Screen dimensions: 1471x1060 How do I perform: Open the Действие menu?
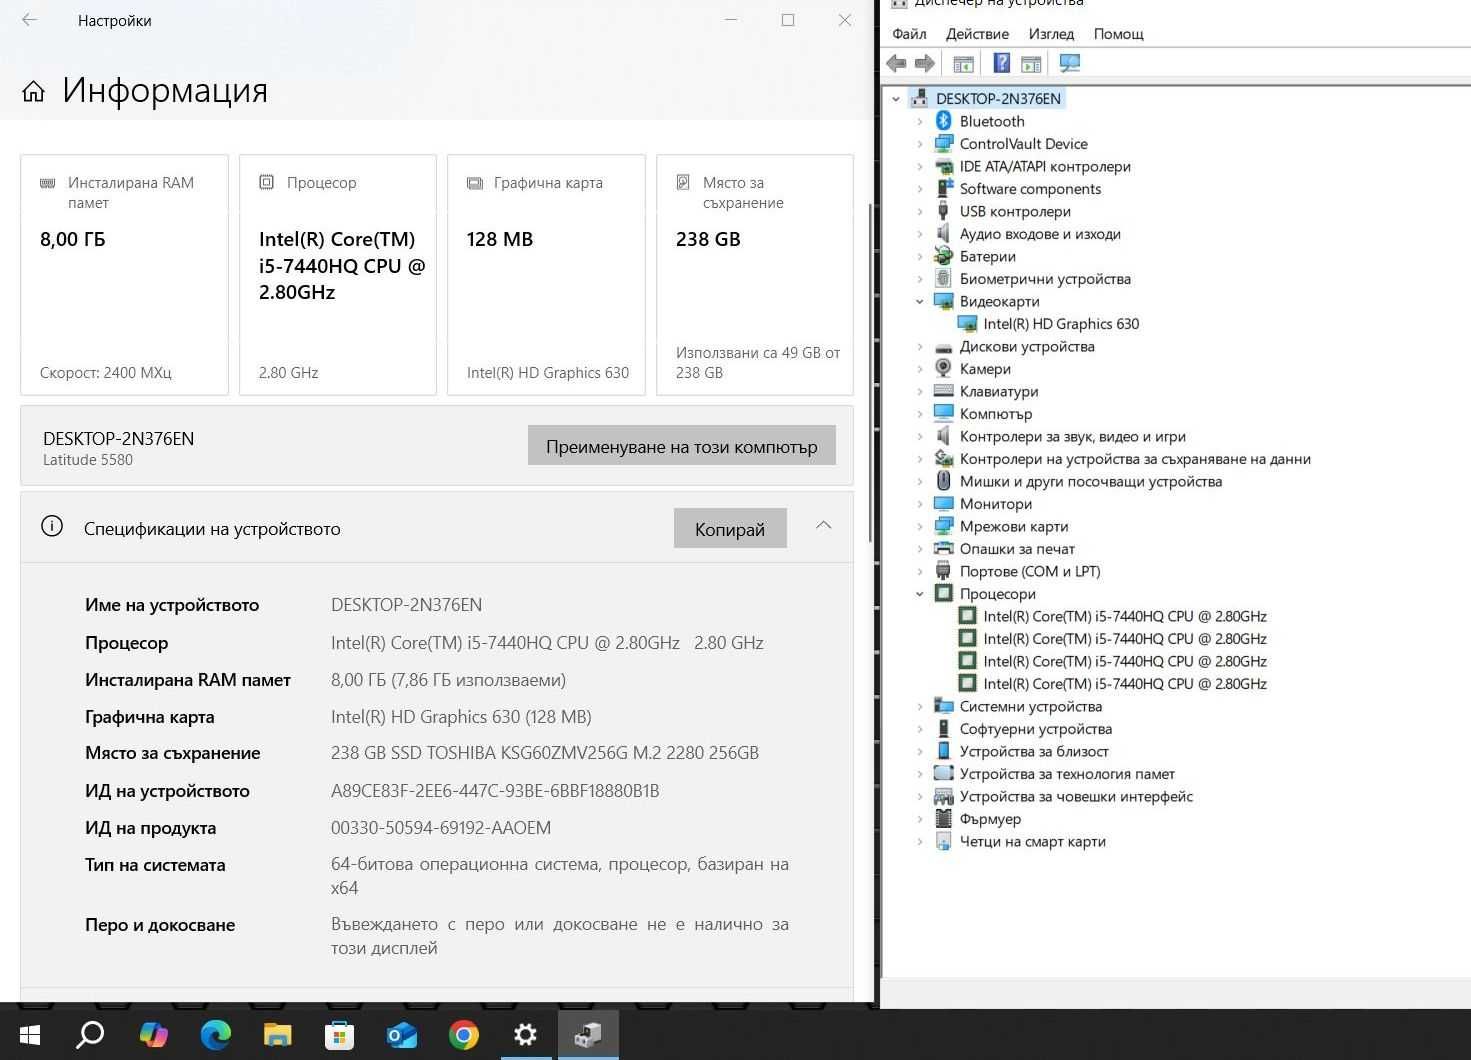pos(977,34)
